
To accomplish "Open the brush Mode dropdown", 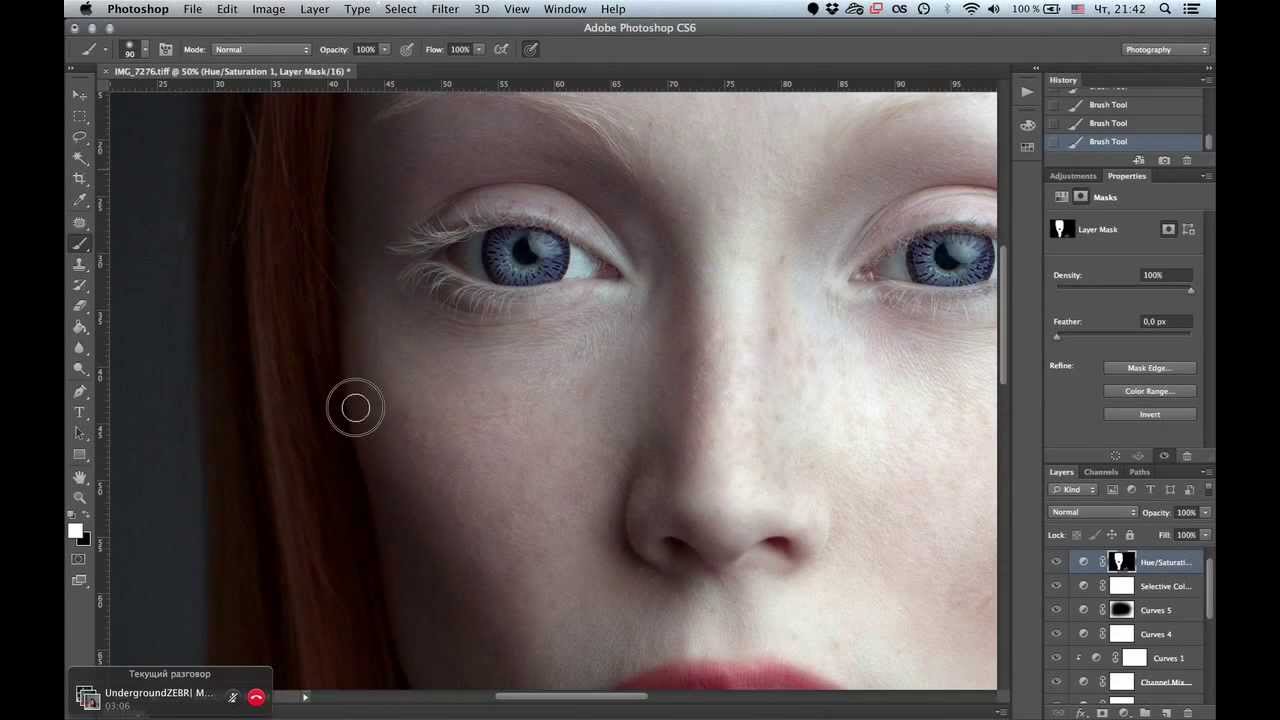I will click(261, 49).
